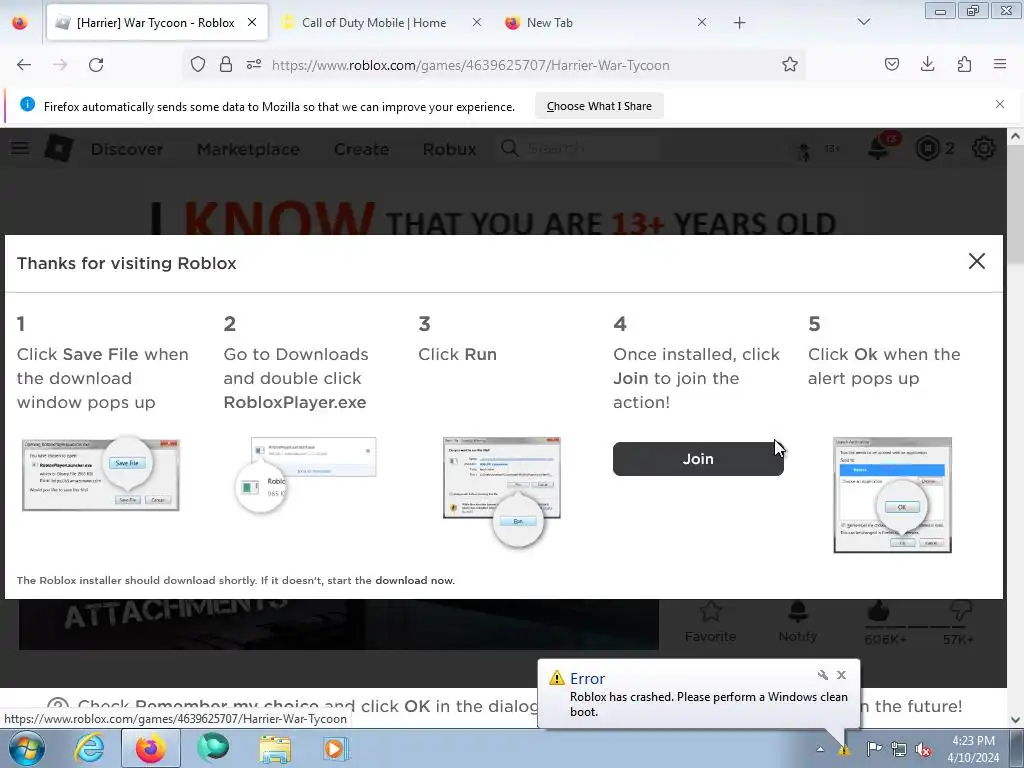This screenshot has width=1024, height=768.
Task: Open site permissions icon in address bar
Action: pyautogui.click(x=254, y=65)
